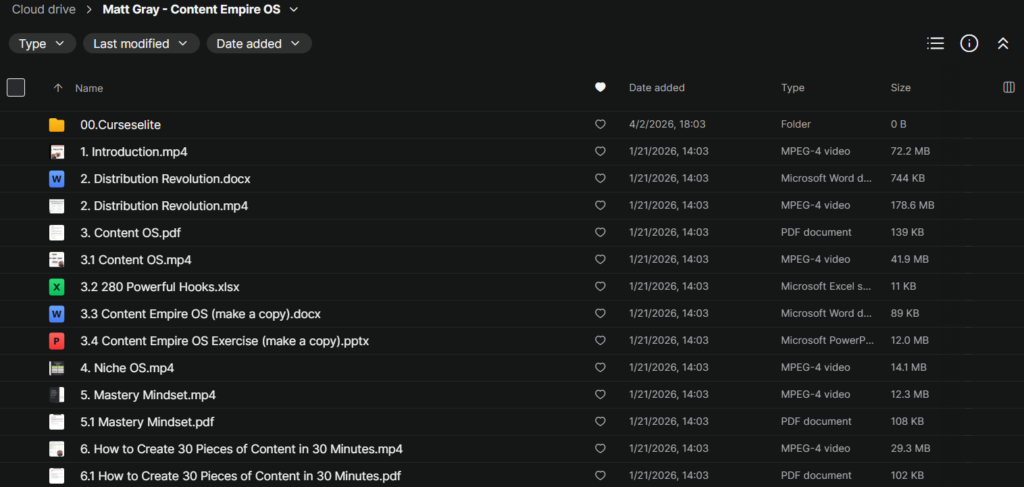Click the 00.Curseselite folder icon
This screenshot has width=1024, height=487.
(57, 125)
